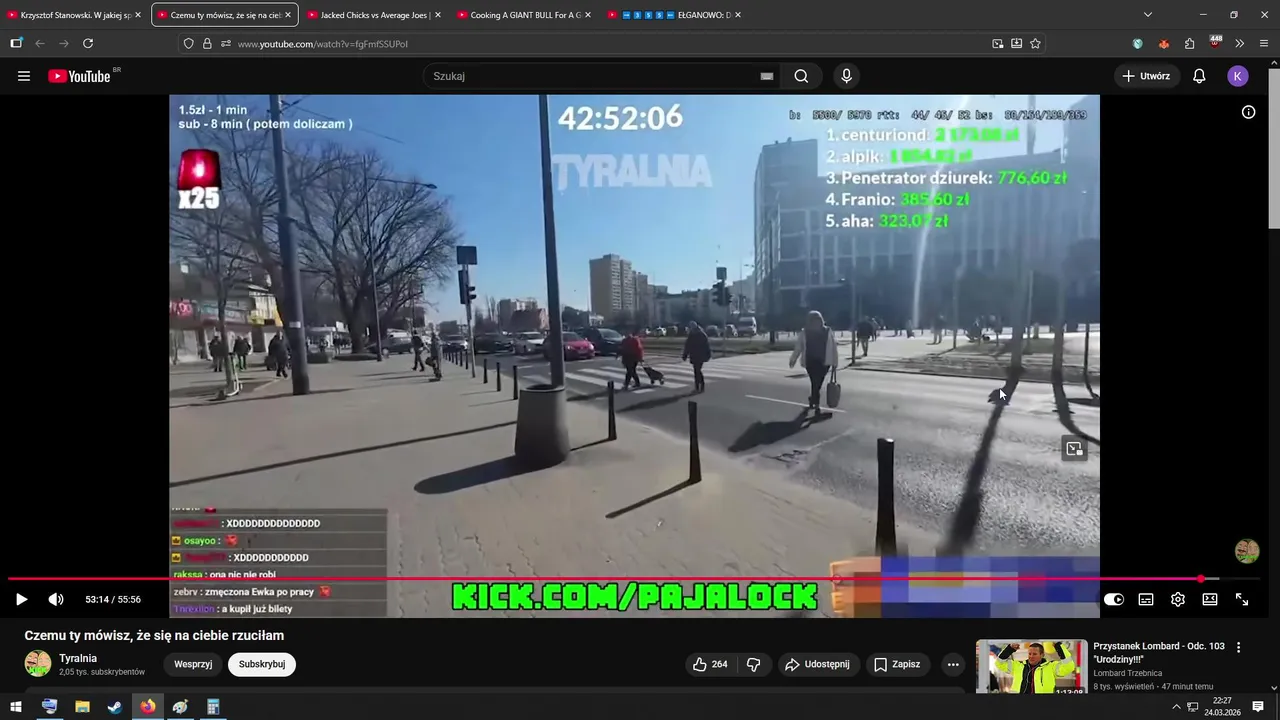Screen dimensions: 1280x720
Task: Open more actions three-dot menu
Action: click(x=953, y=664)
